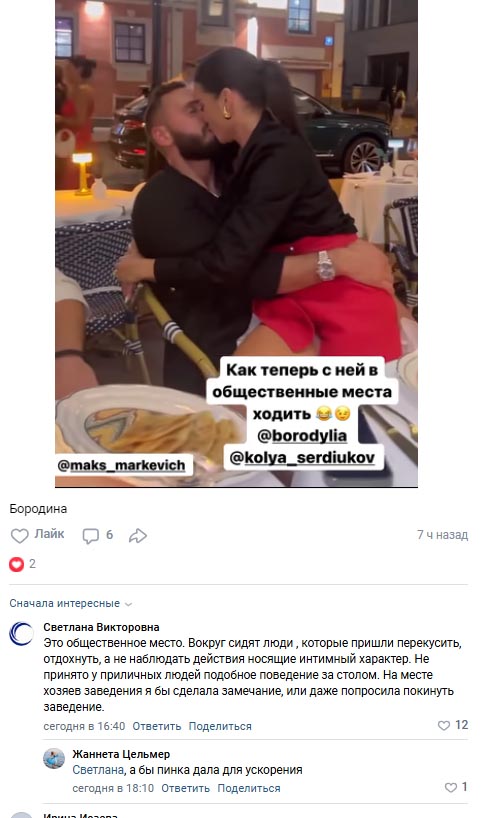Open the attached photo thumbnail
Screen dimensions: 484x818
tap(236, 244)
